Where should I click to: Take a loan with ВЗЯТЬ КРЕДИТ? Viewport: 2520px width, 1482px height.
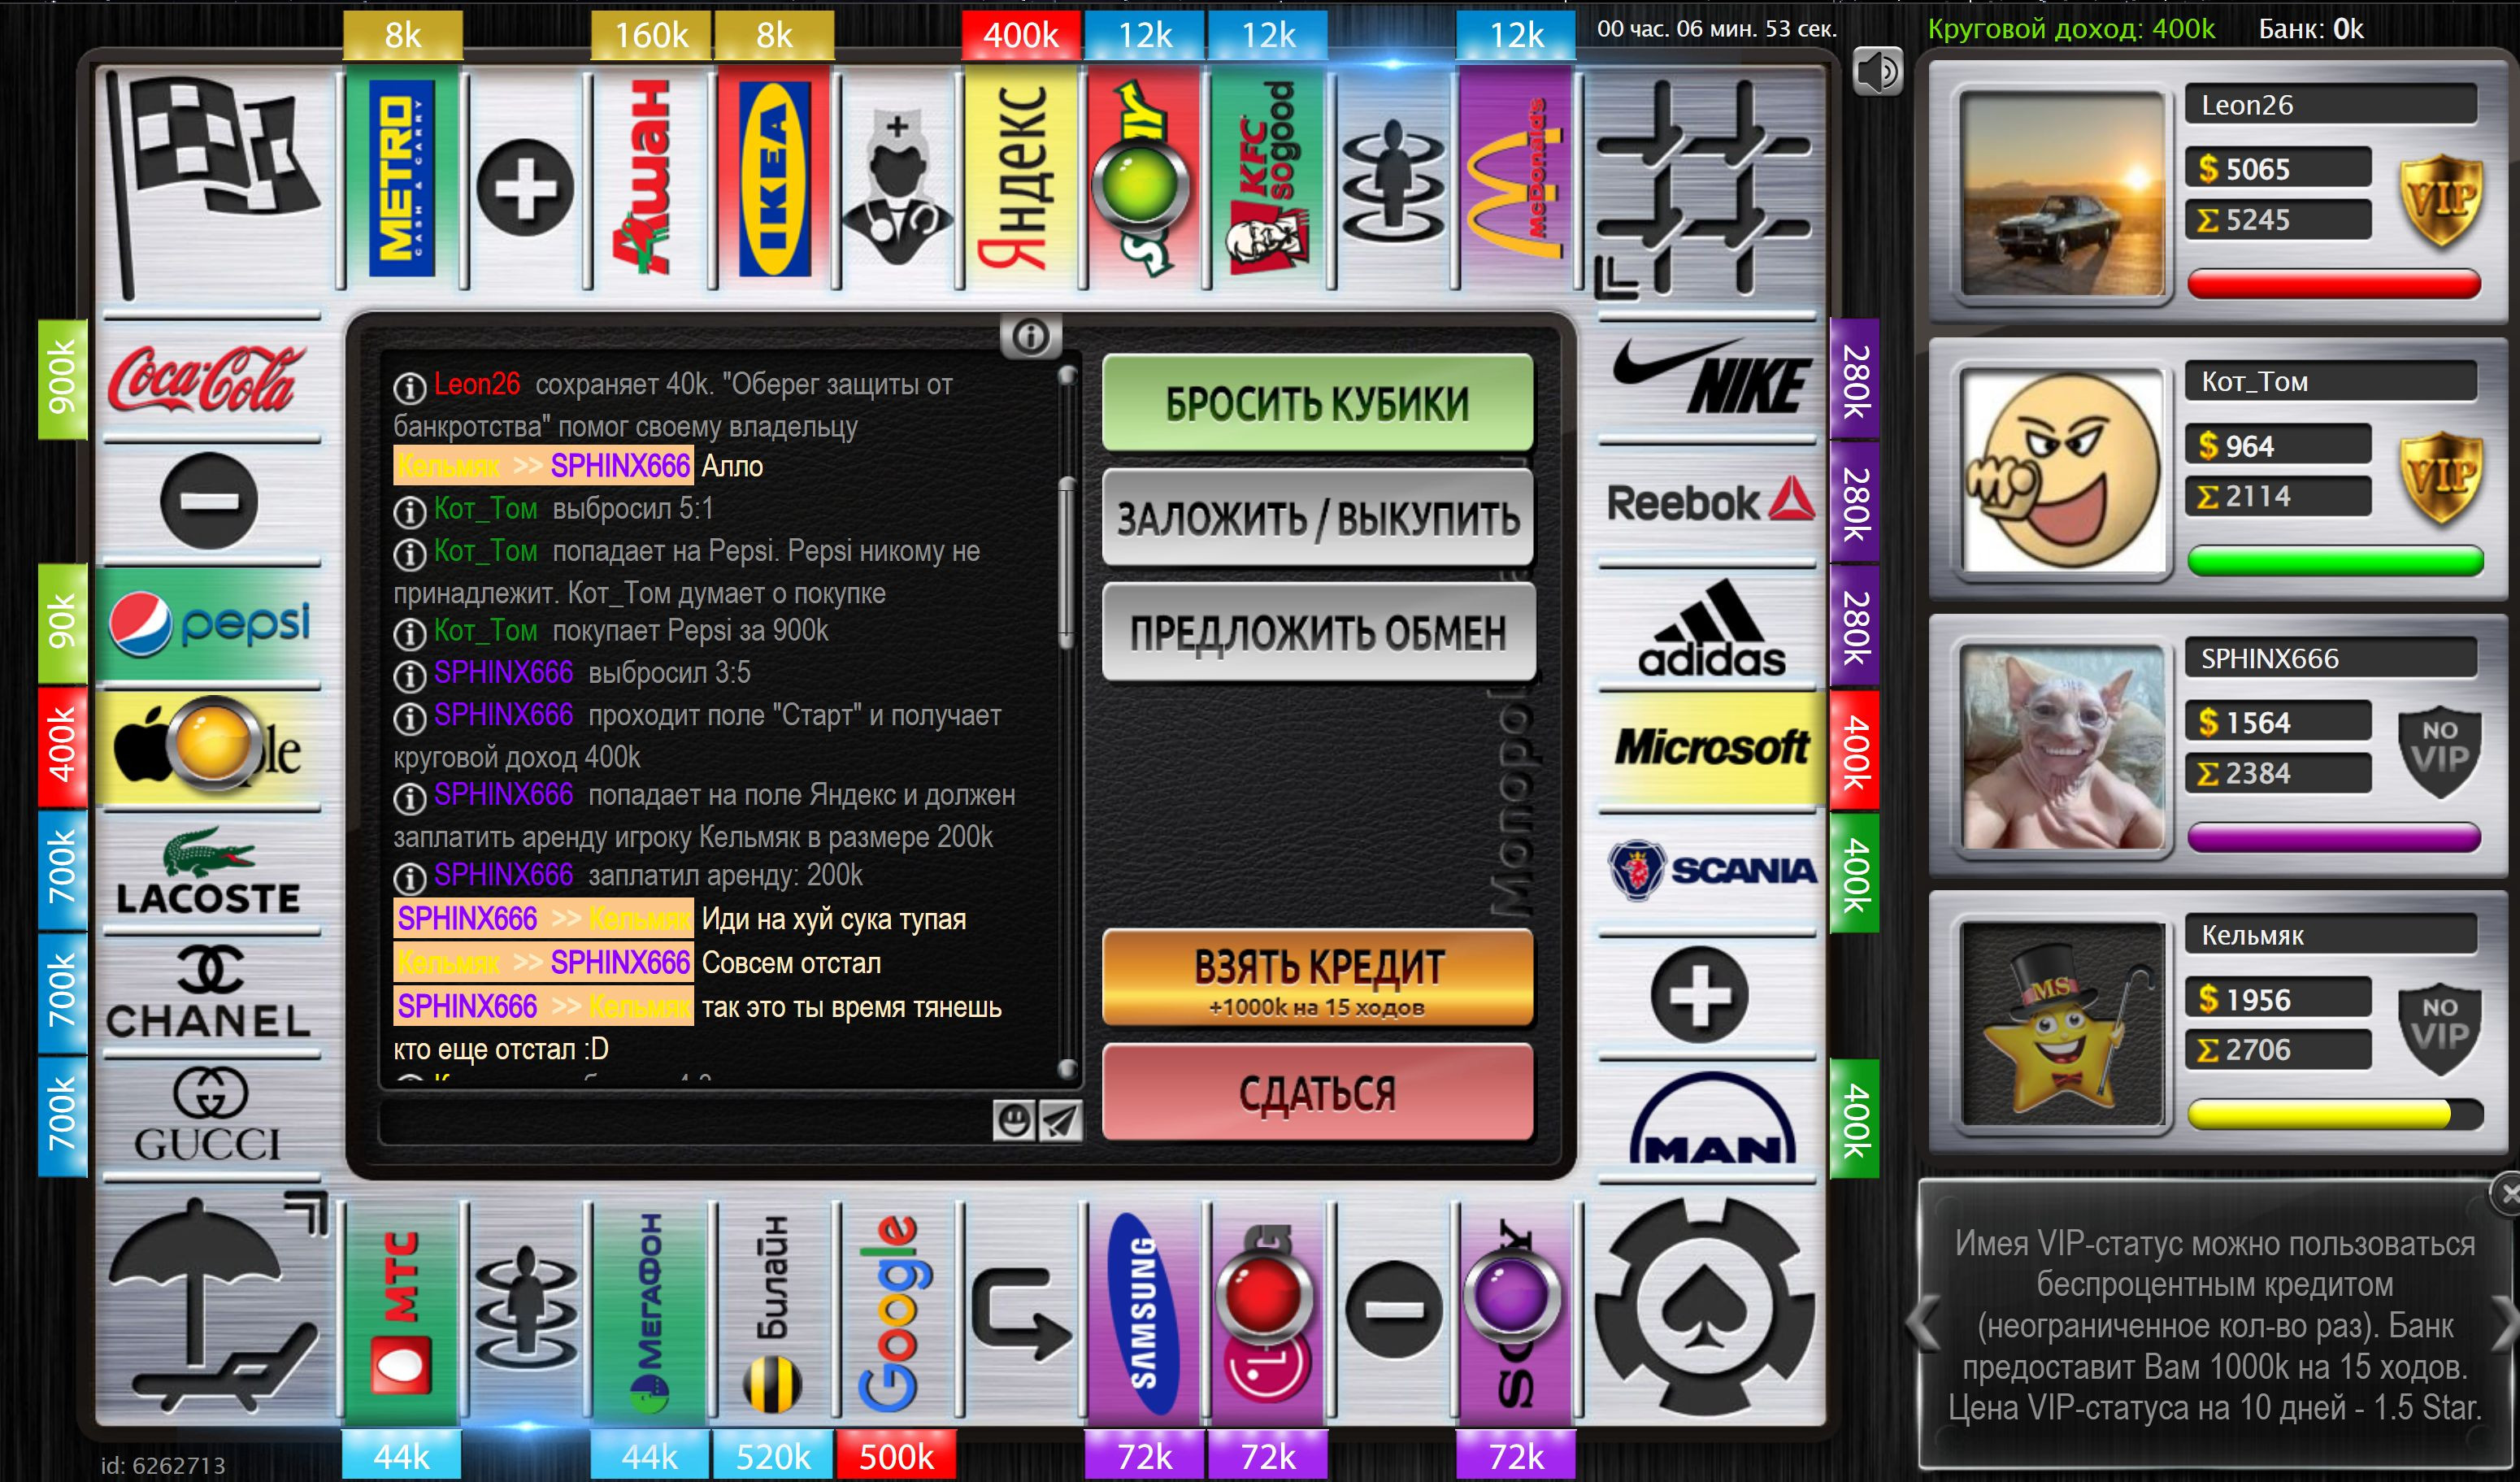1317,979
